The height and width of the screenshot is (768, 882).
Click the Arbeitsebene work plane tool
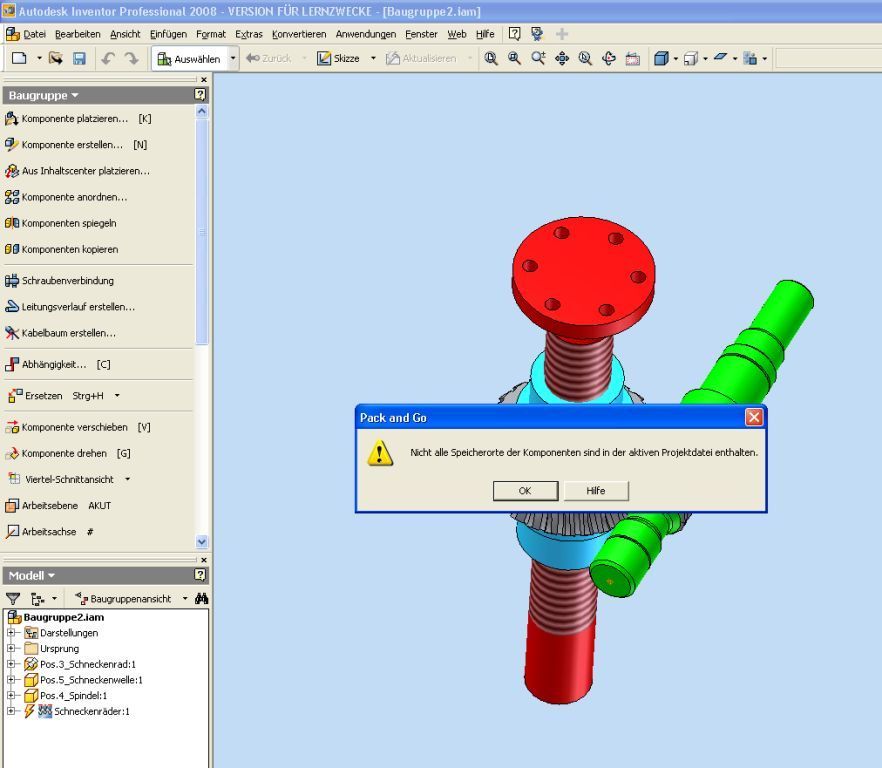click(x=57, y=506)
